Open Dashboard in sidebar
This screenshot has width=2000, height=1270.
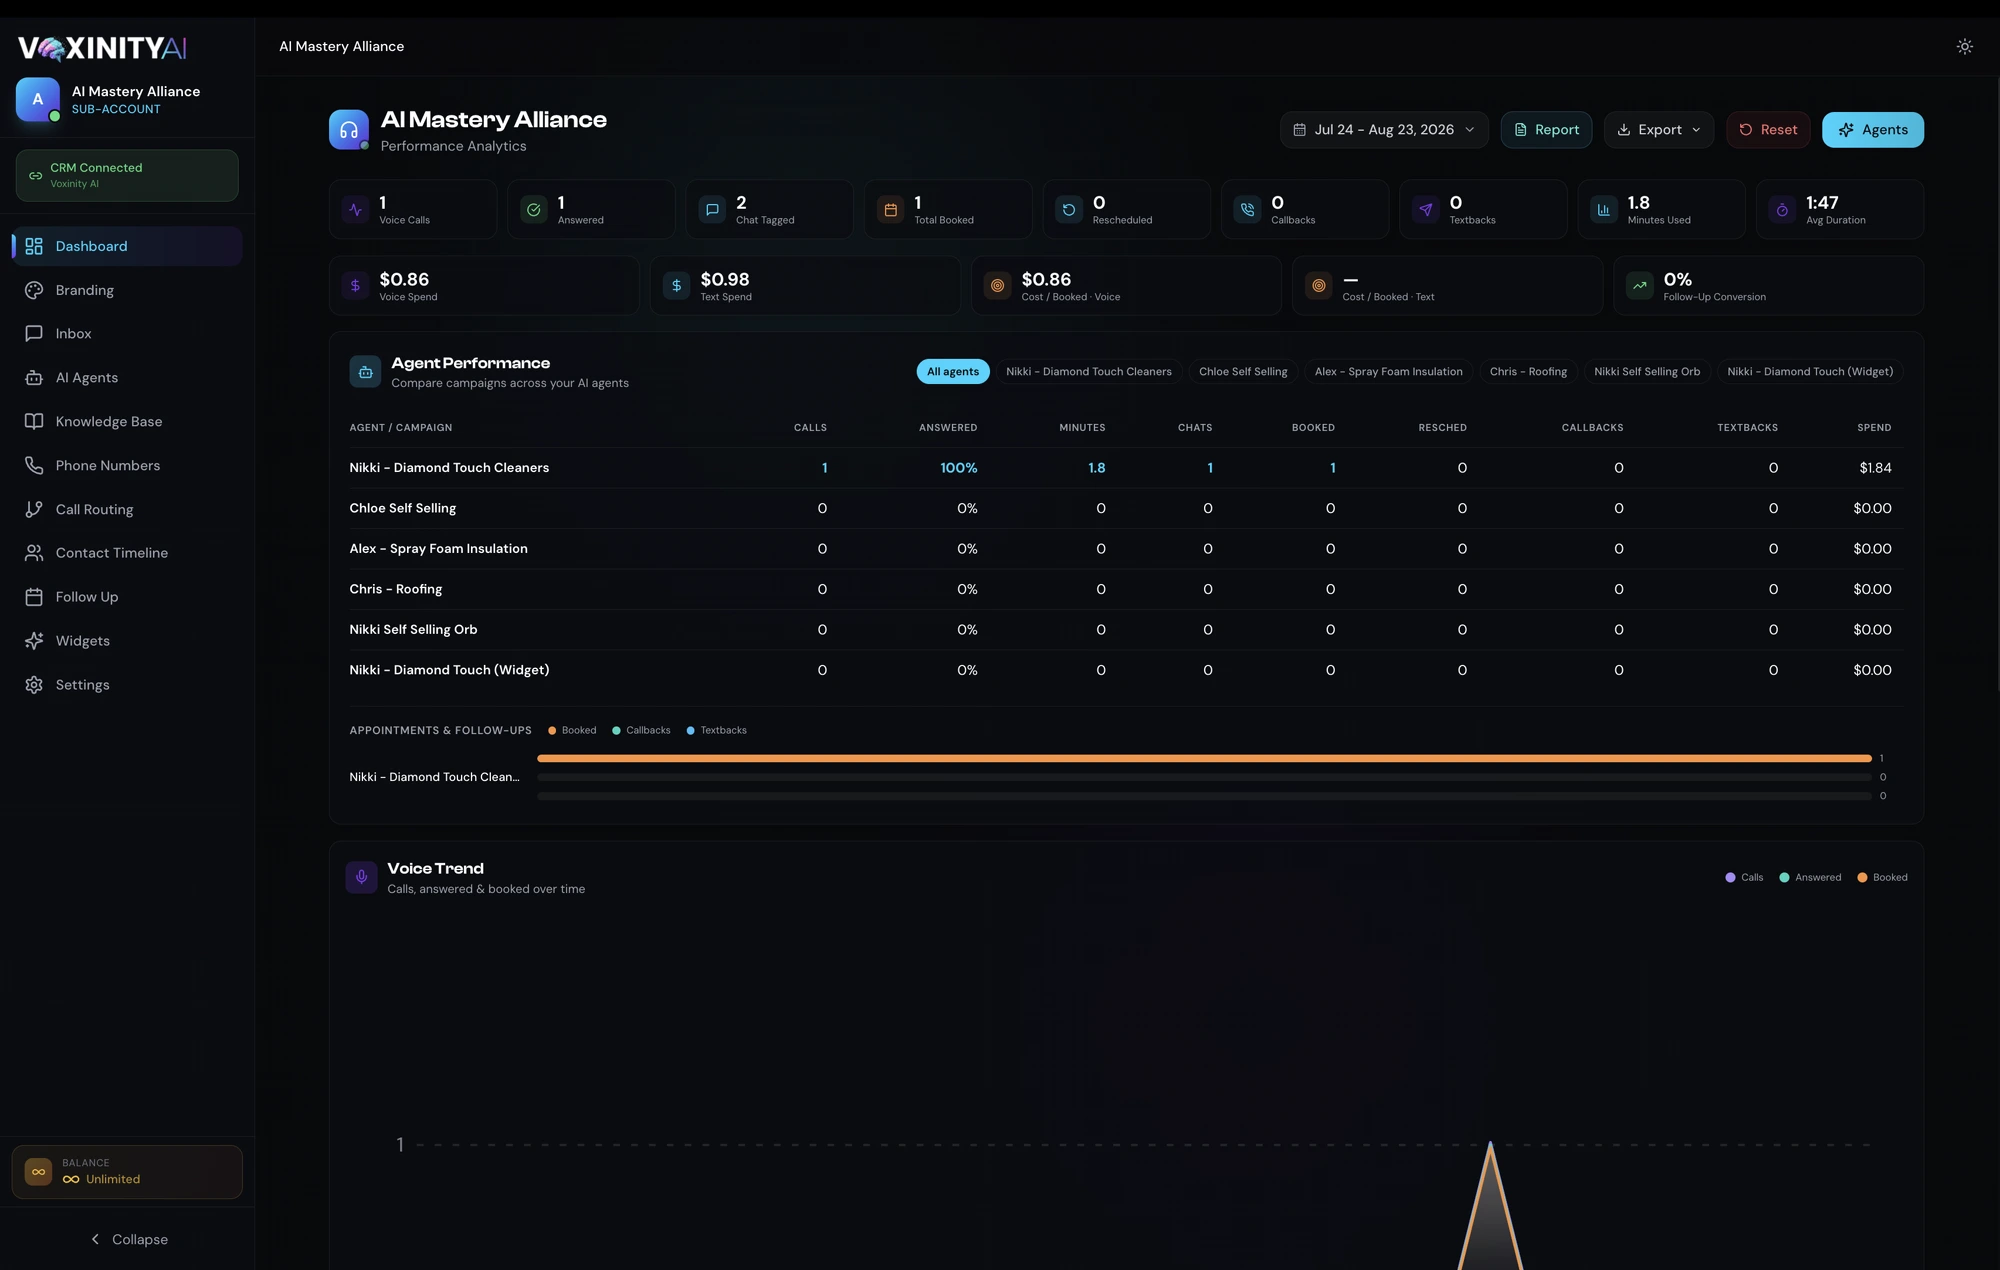[x=127, y=246]
